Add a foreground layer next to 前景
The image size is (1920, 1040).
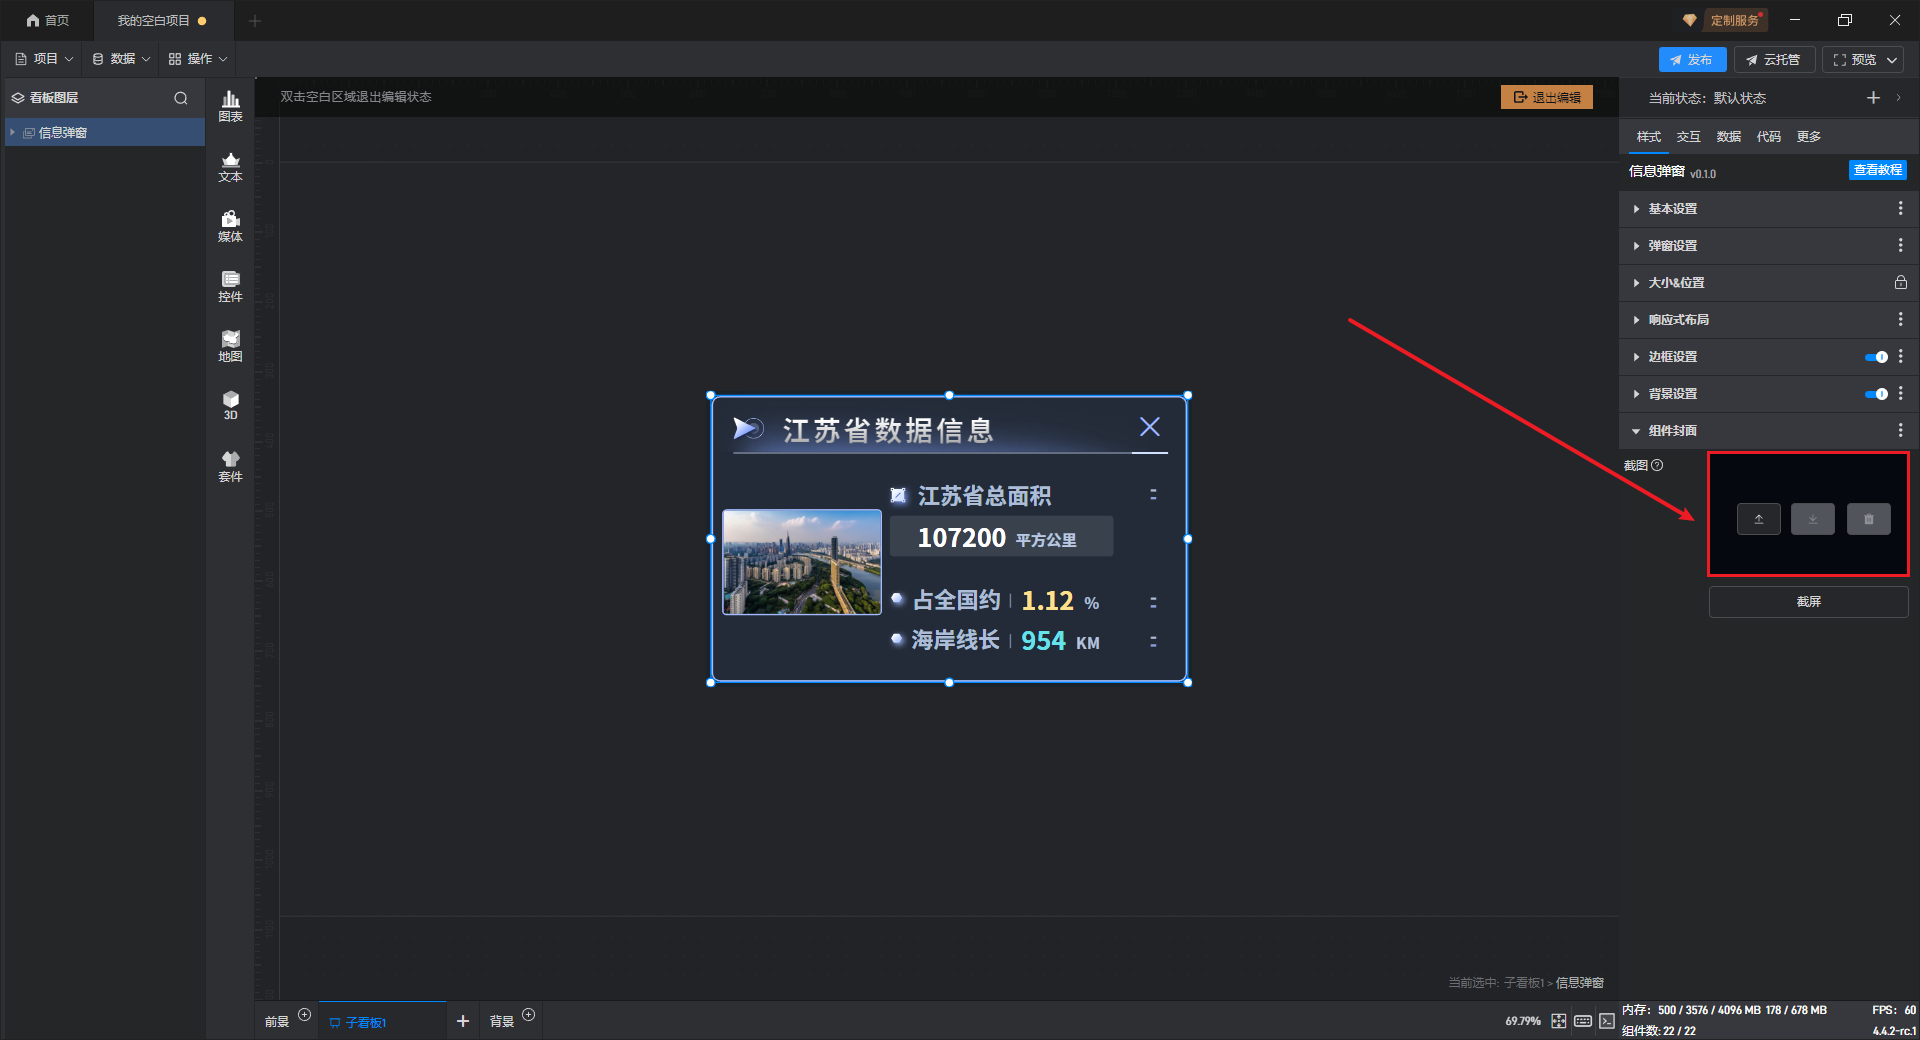click(305, 1015)
